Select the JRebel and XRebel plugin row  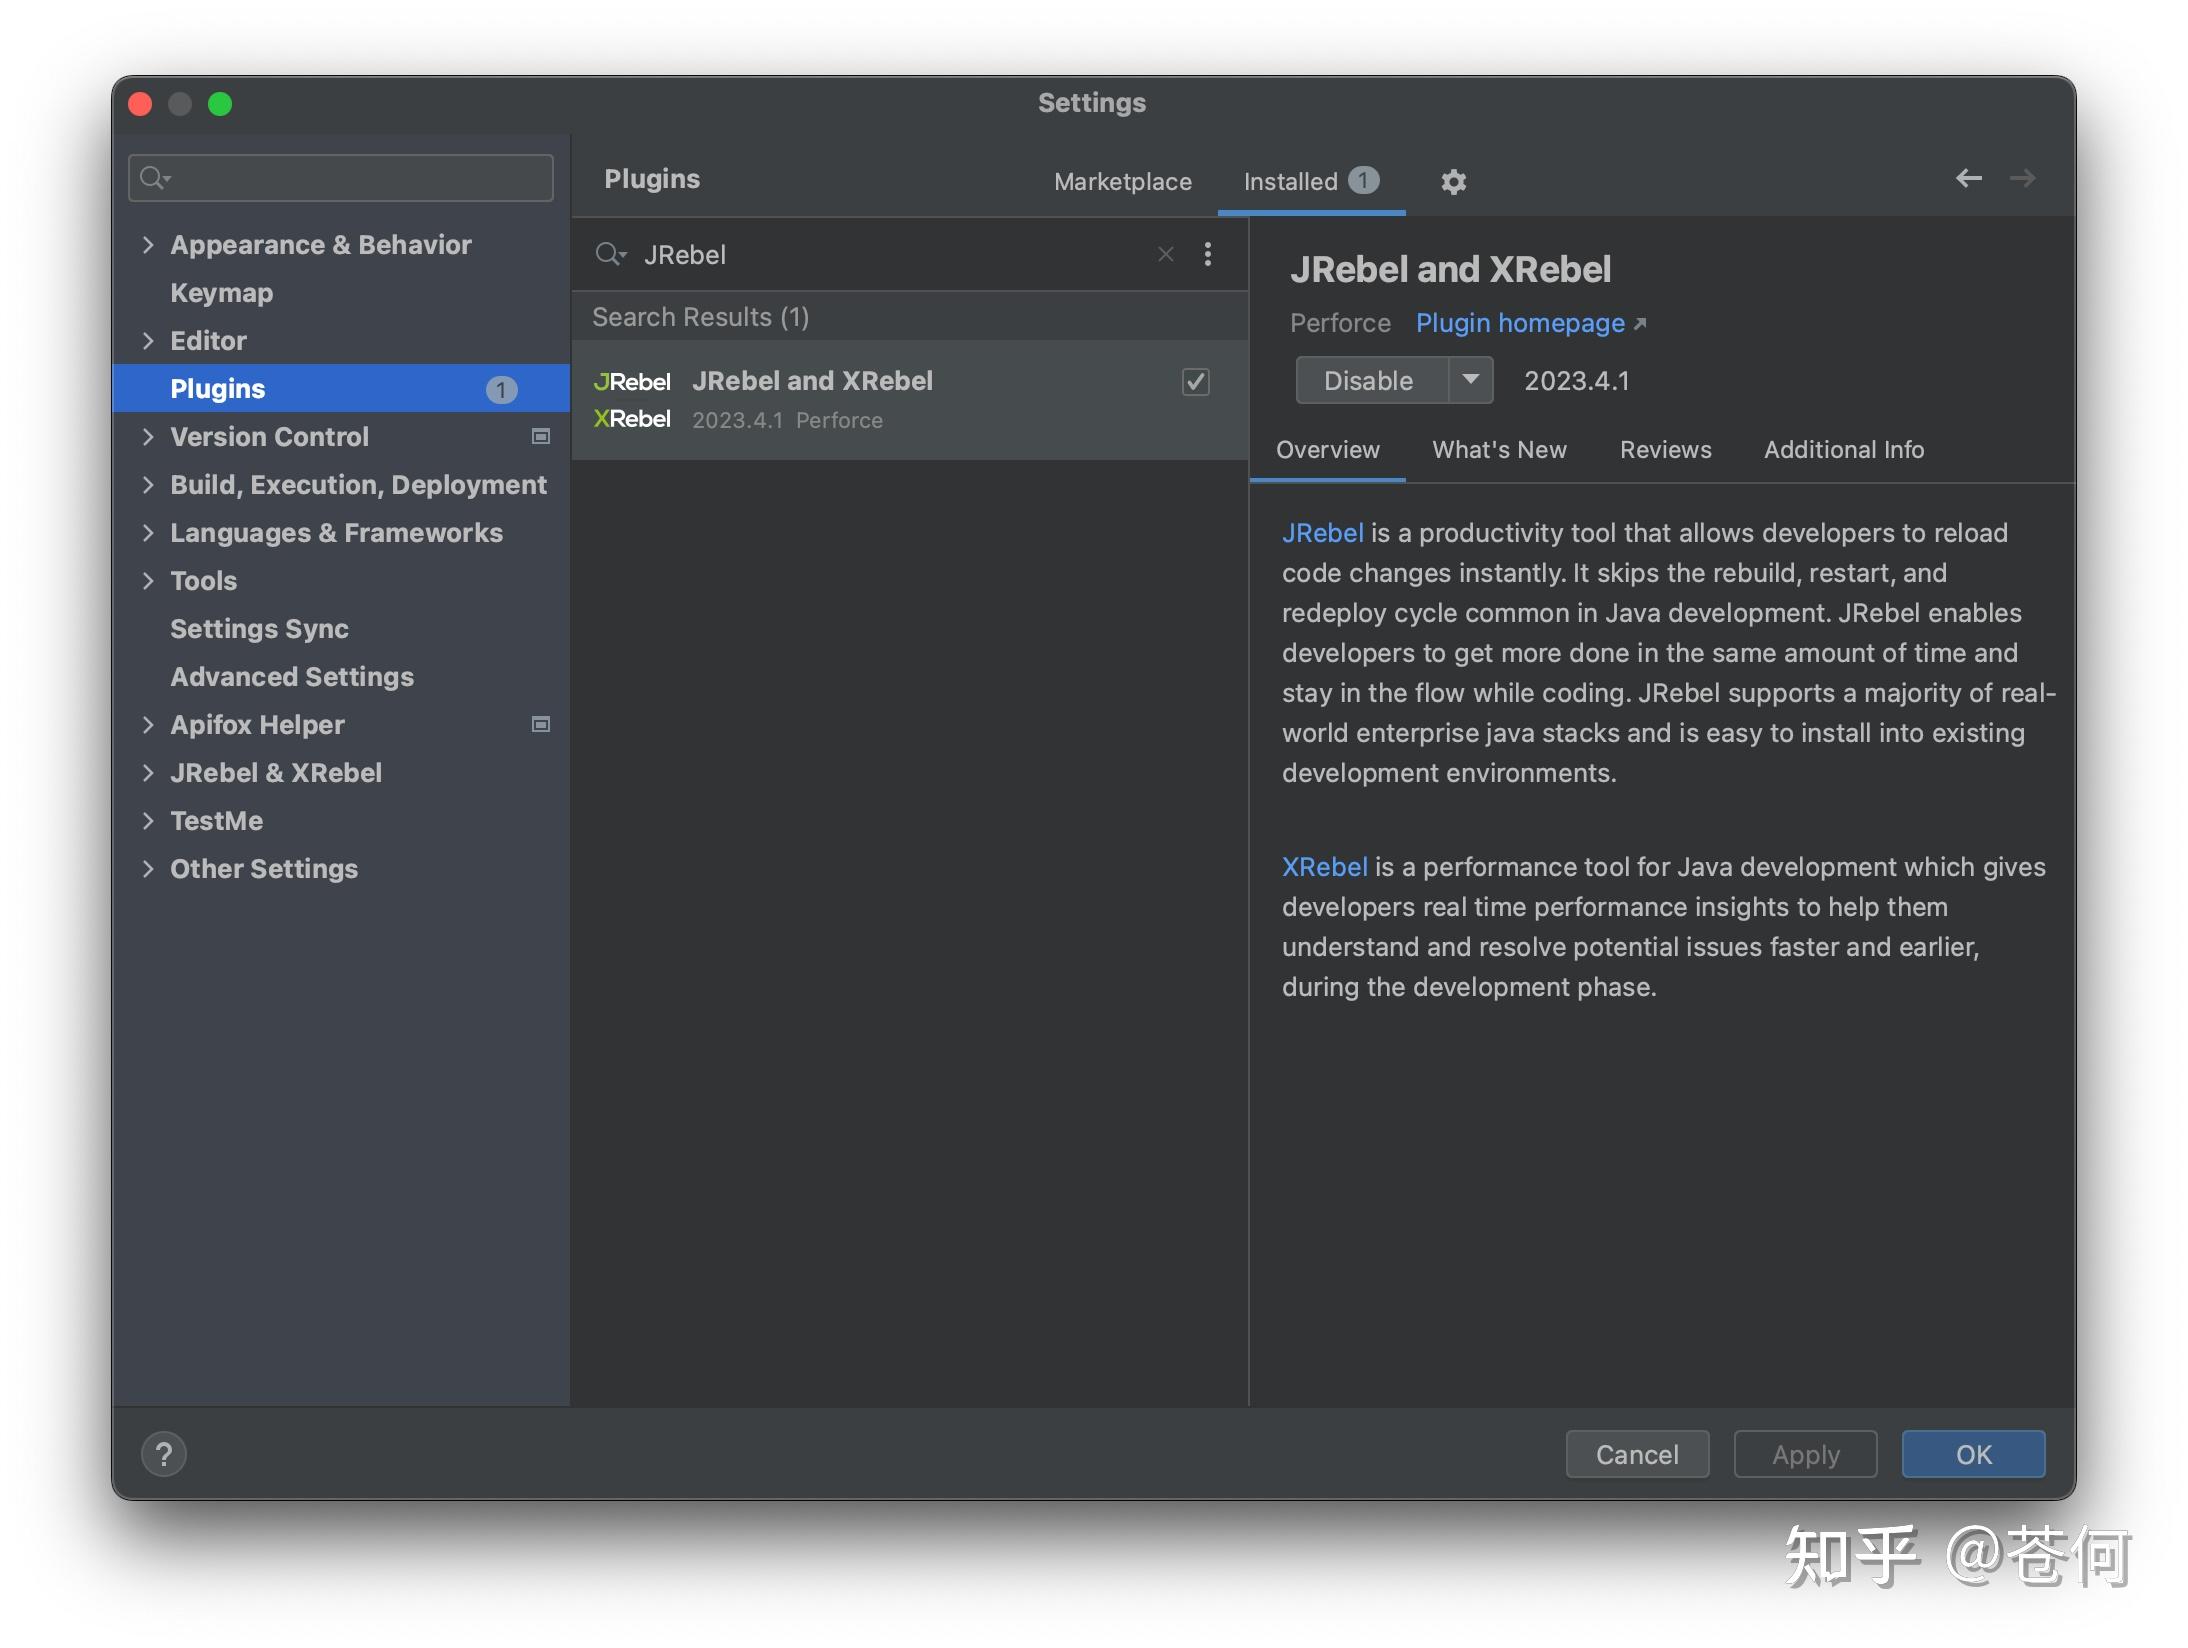click(910, 400)
